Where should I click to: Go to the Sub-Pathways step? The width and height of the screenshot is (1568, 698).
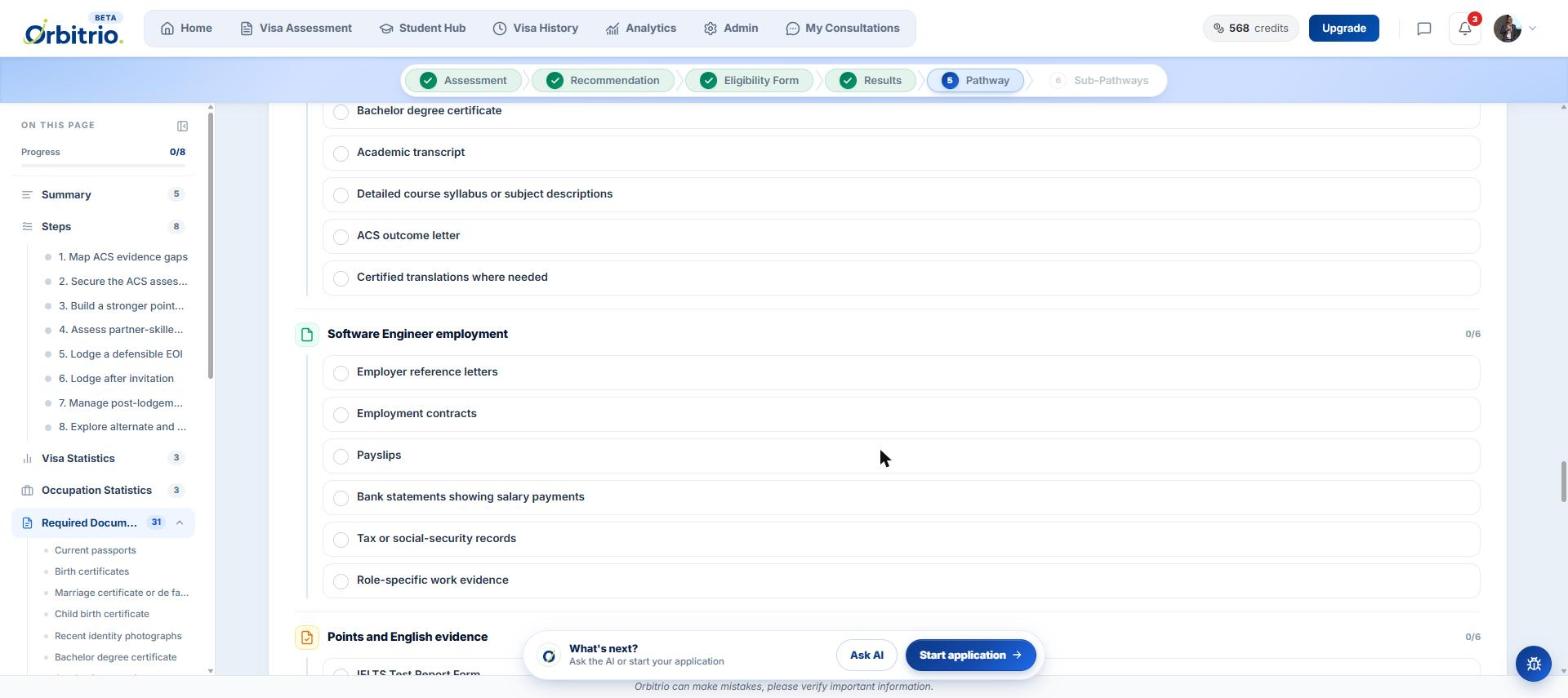pyautogui.click(x=1100, y=81)
